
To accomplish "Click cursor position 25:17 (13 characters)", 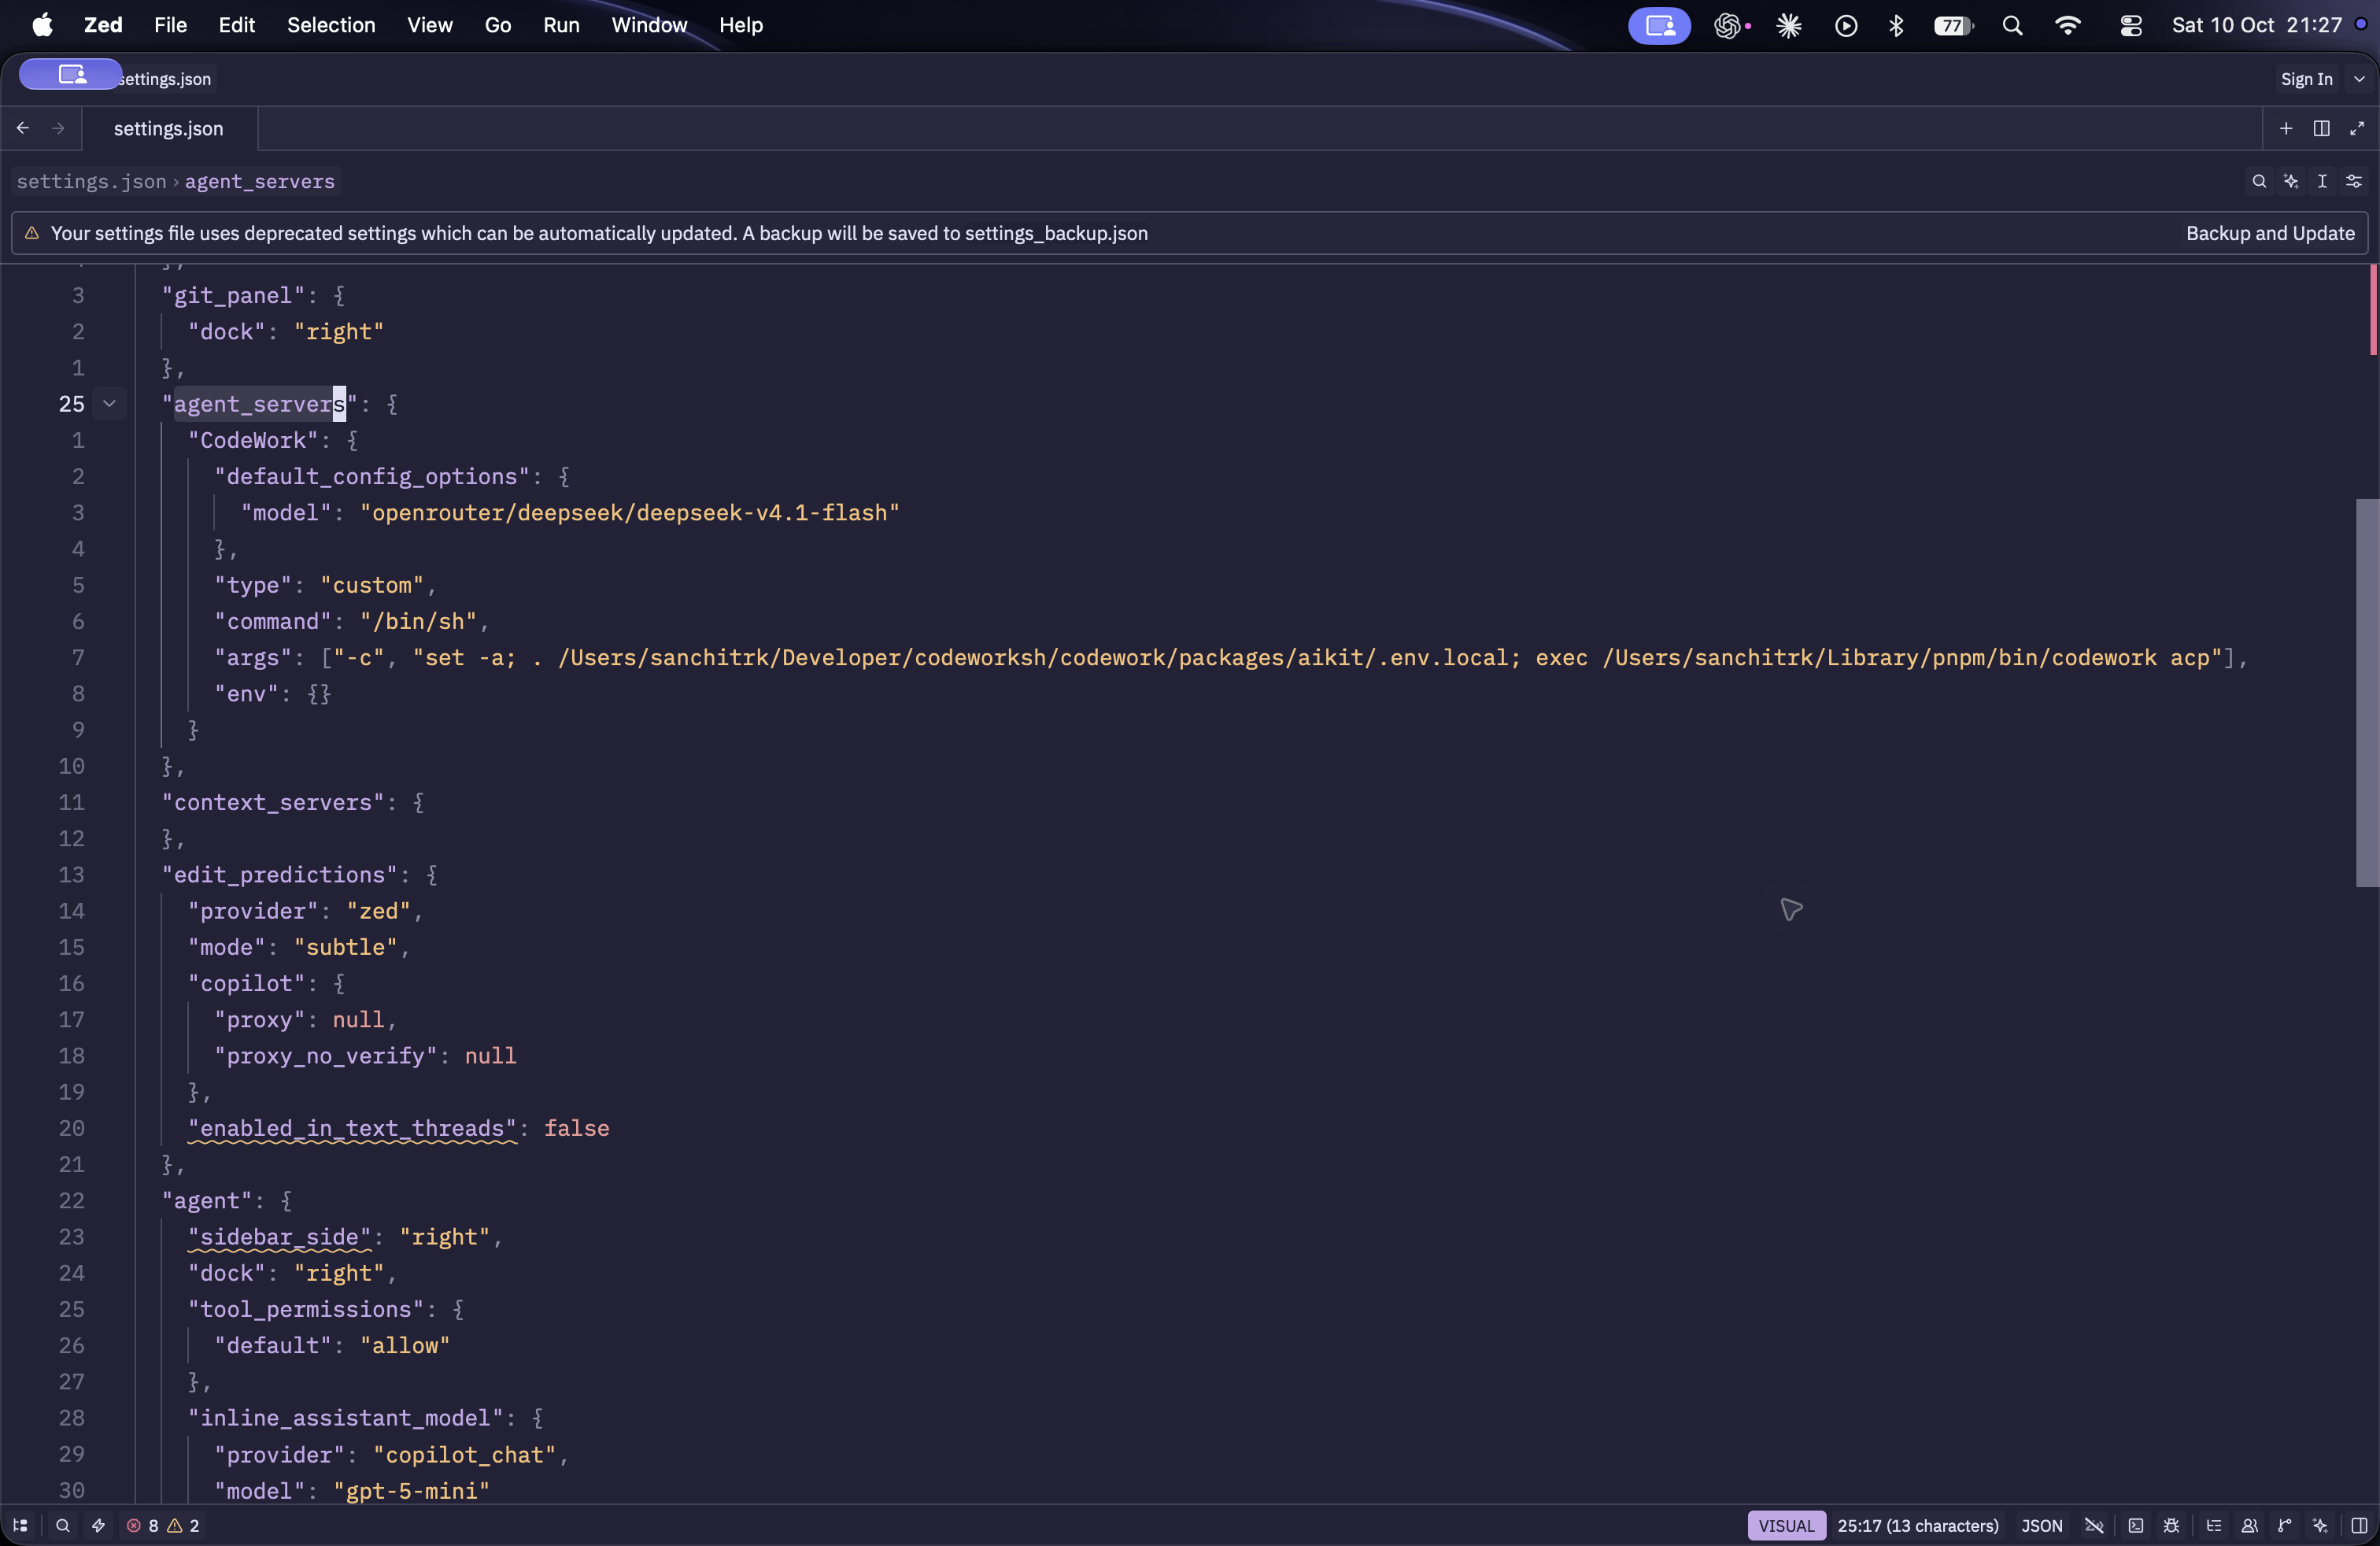I will (1918, 1525).
